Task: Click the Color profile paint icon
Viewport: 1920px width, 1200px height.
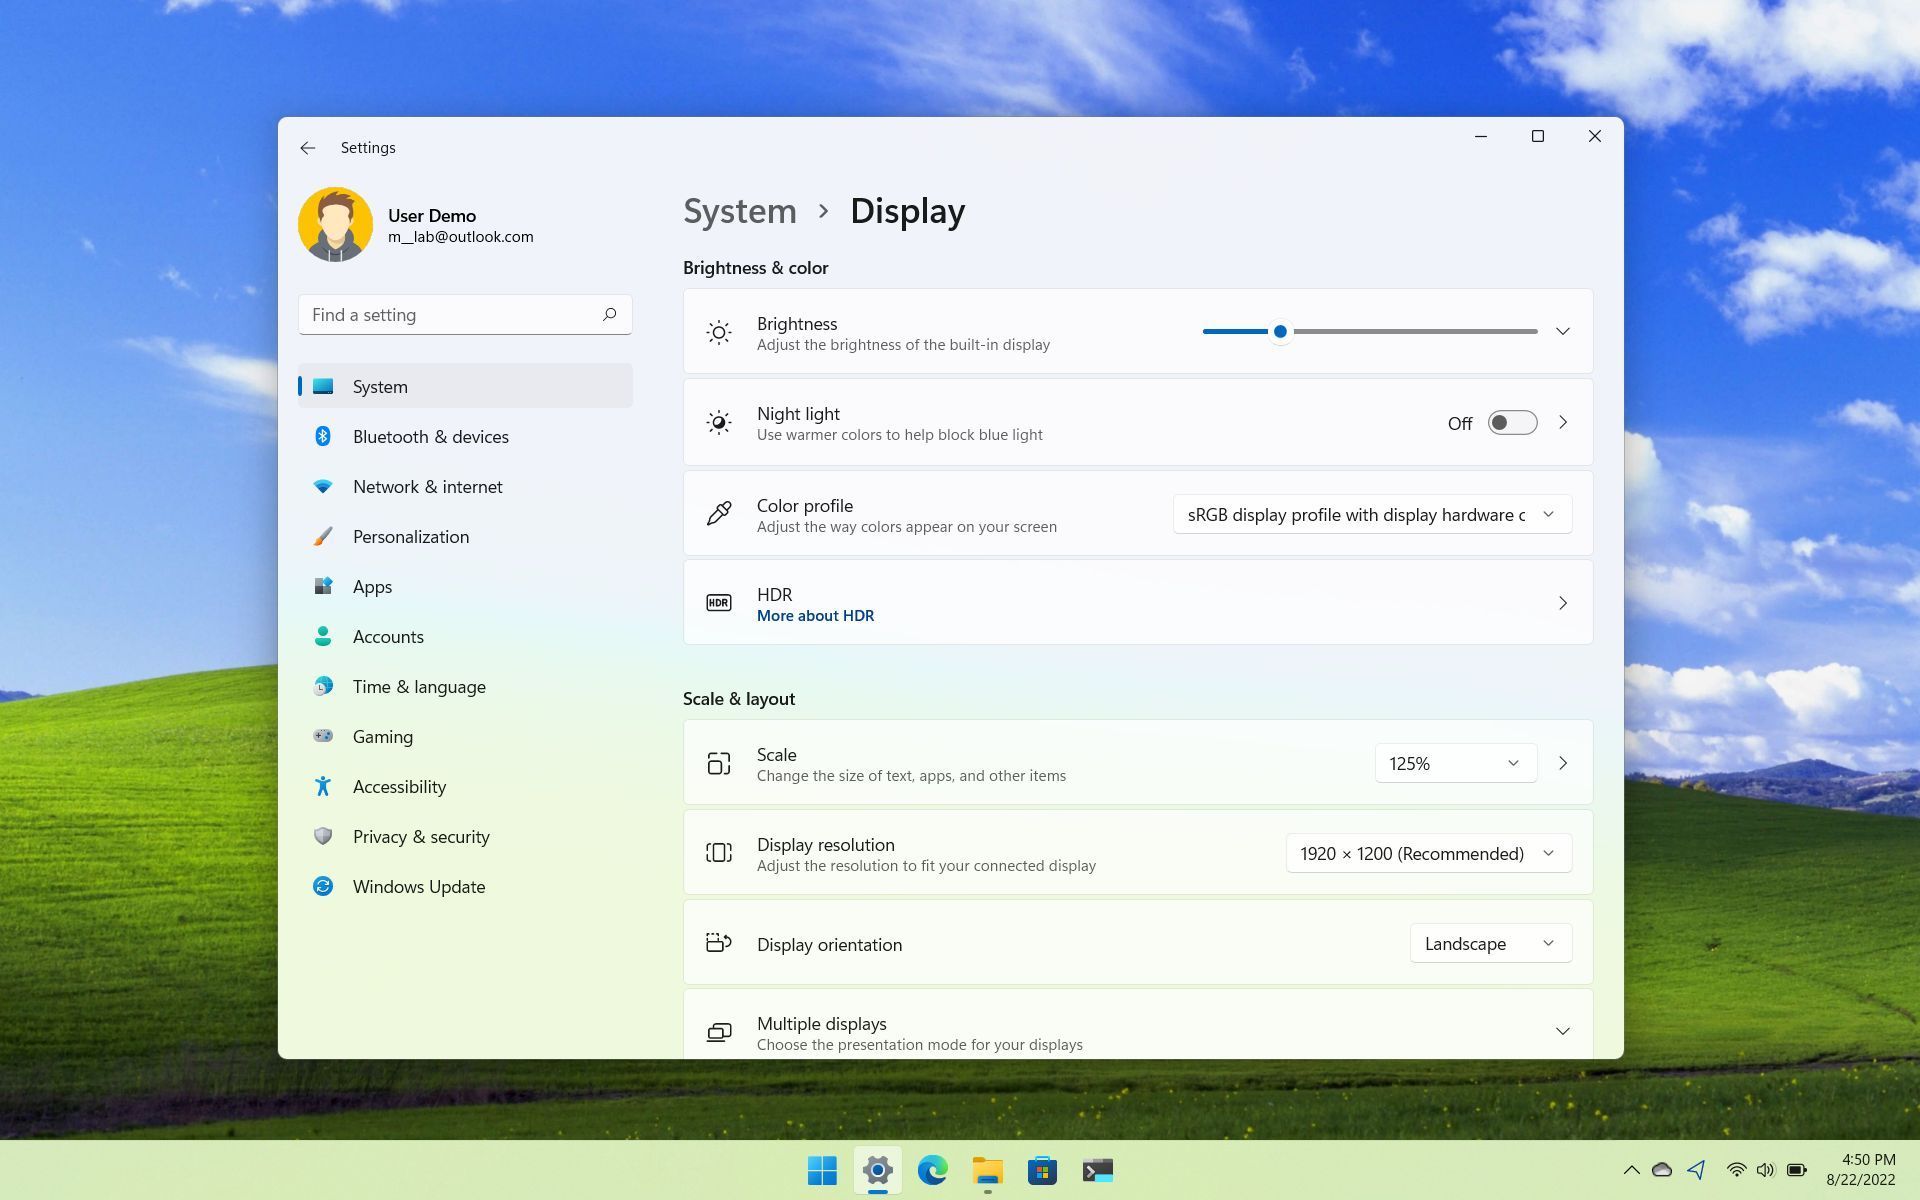Action: pyautogui.click(x=719, y=513)
